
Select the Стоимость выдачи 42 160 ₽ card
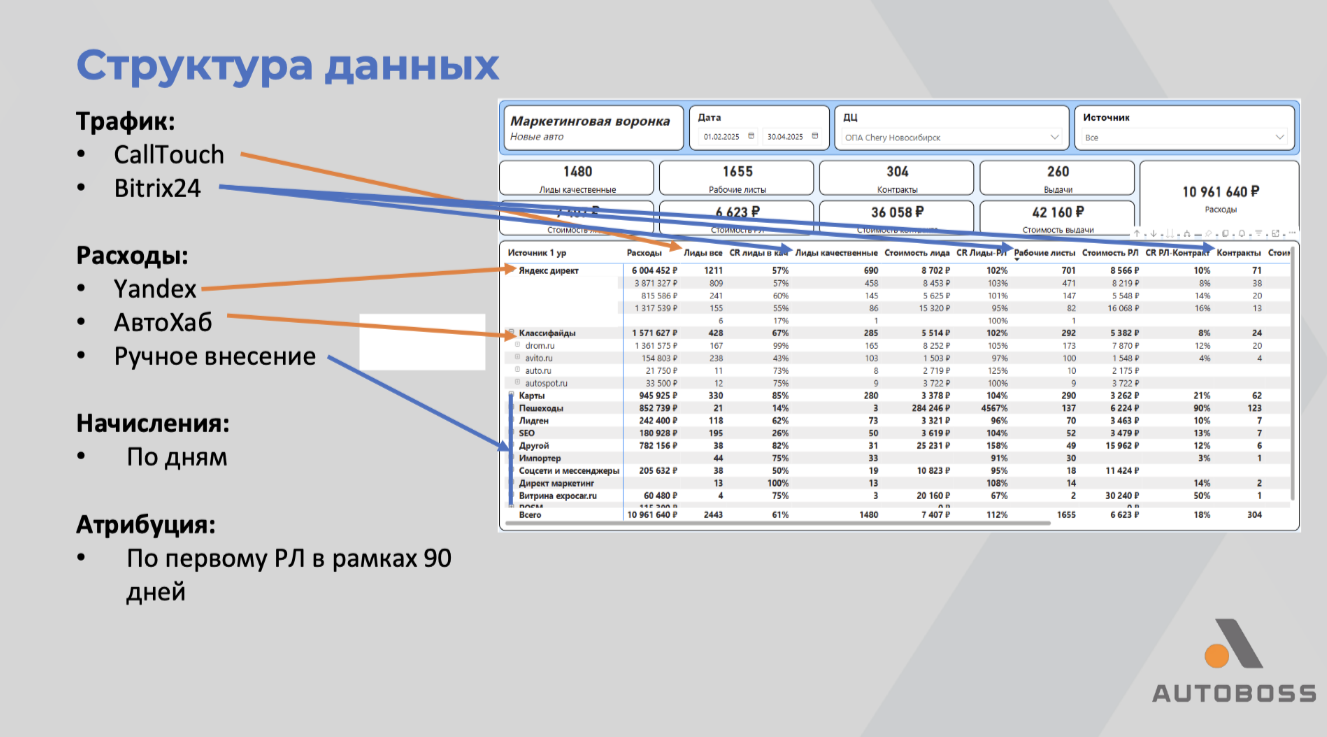point(1057,218)
